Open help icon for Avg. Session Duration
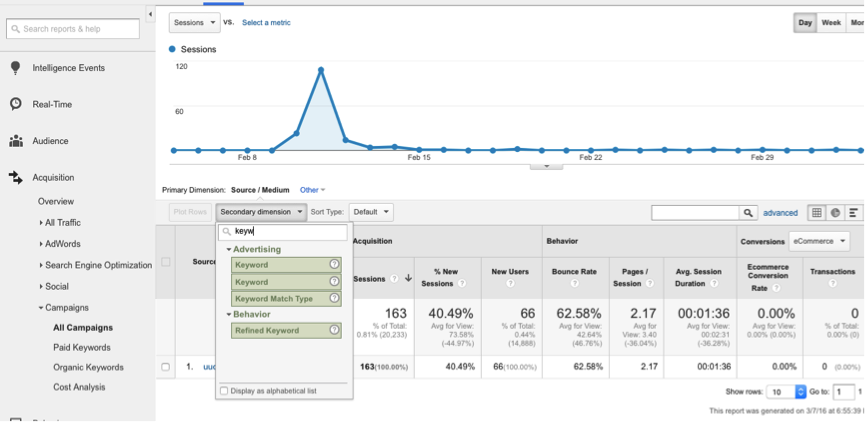The width and height of the screenshot is (865, 422). point(714,284)
